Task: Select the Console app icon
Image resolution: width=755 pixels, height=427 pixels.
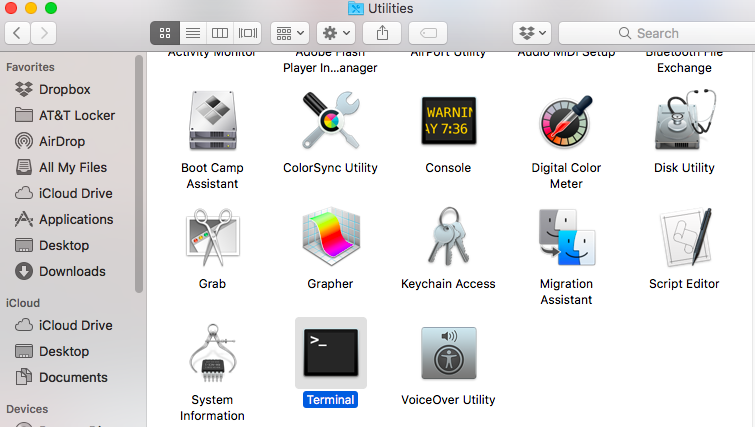Action: point(449,120)
